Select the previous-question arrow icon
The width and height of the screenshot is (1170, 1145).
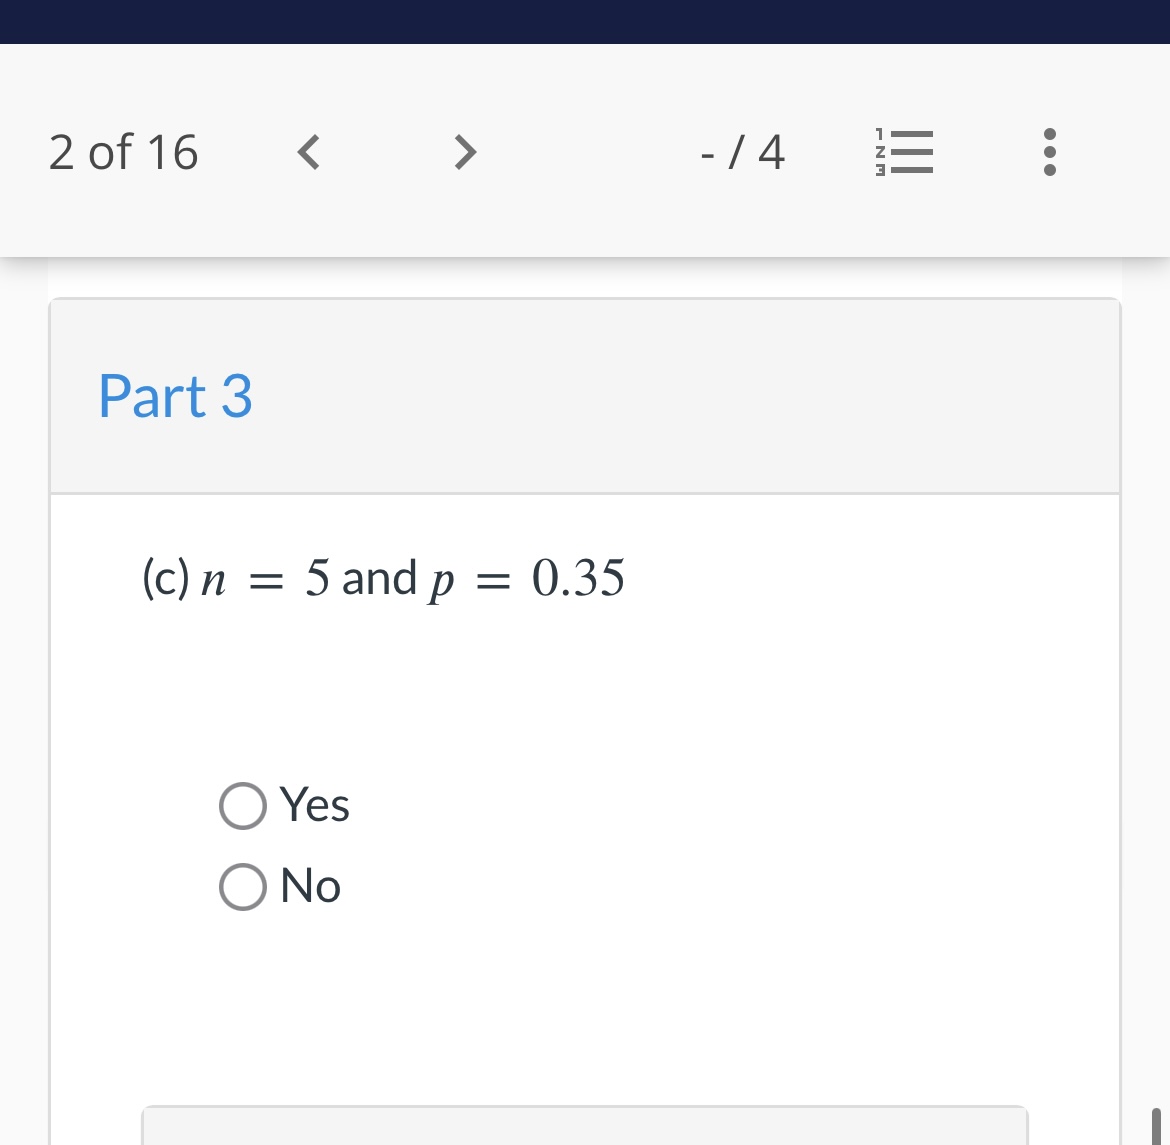point(308,152)
